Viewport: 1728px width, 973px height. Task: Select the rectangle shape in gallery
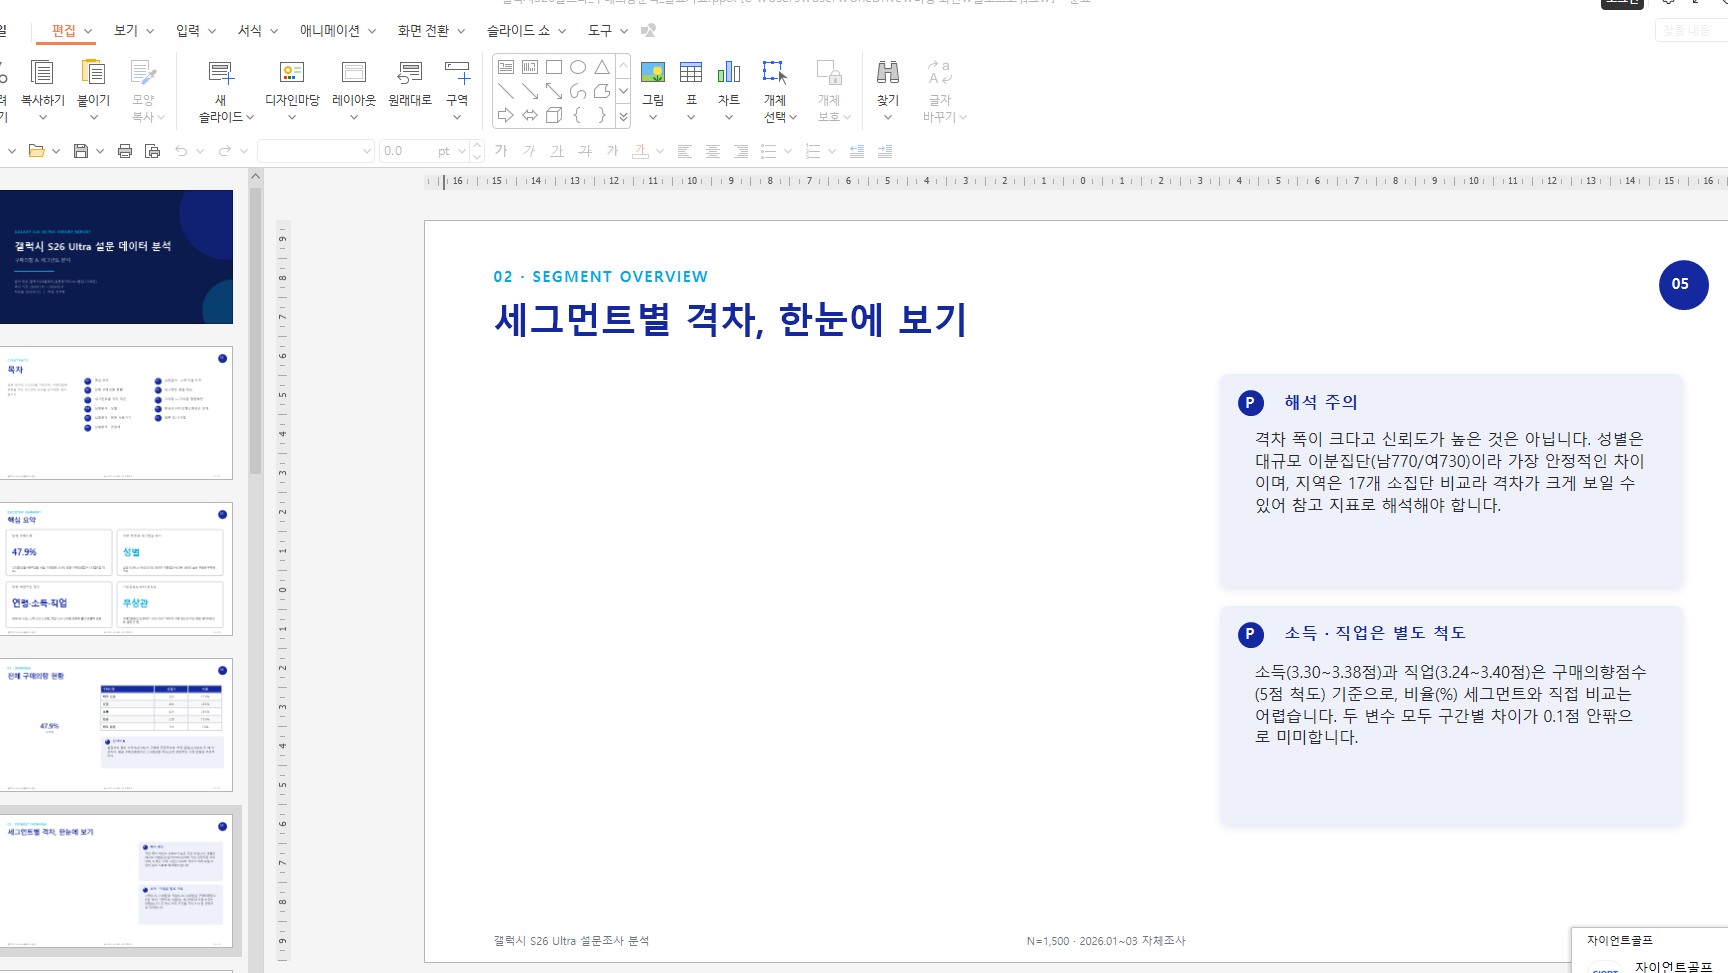click(554, 67)
